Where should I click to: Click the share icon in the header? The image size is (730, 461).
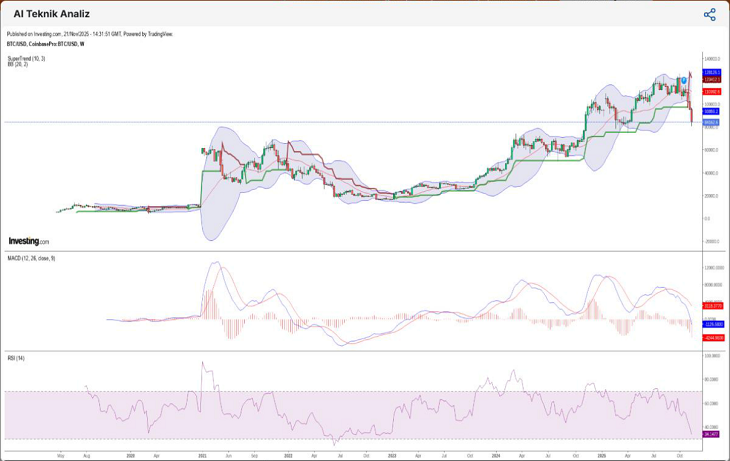point(709,14)
